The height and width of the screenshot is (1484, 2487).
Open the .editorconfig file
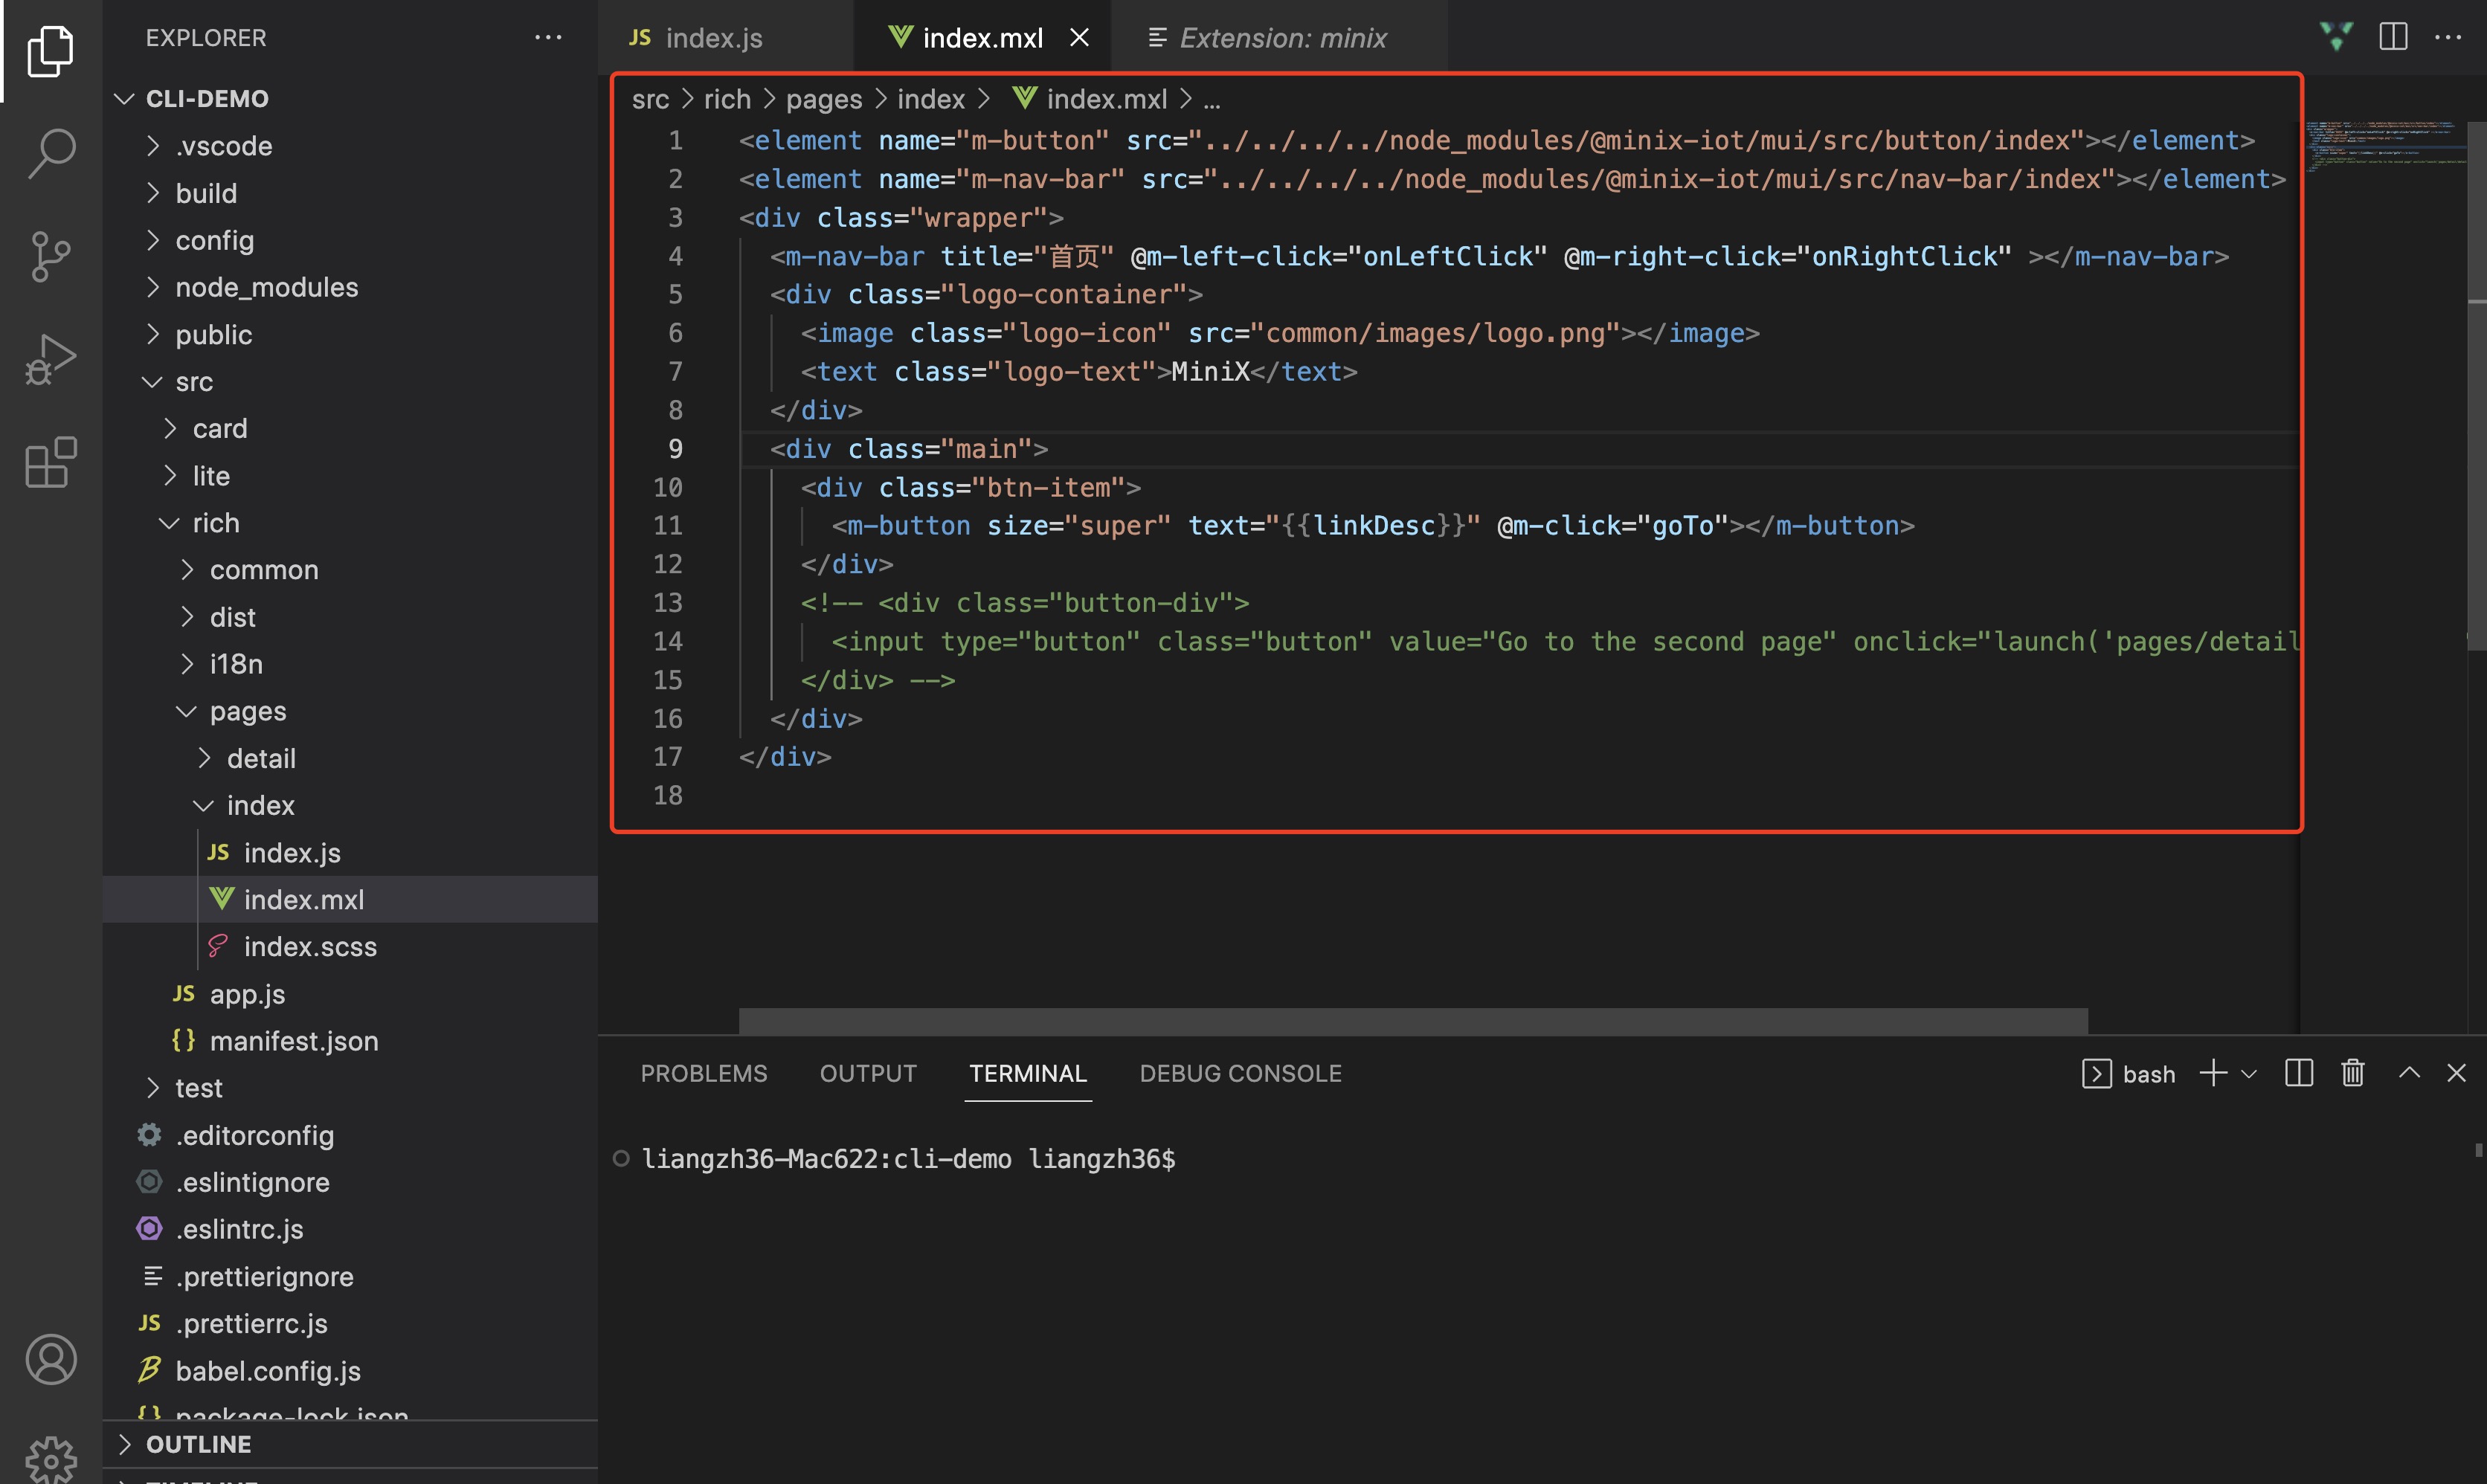point(350,1135)
